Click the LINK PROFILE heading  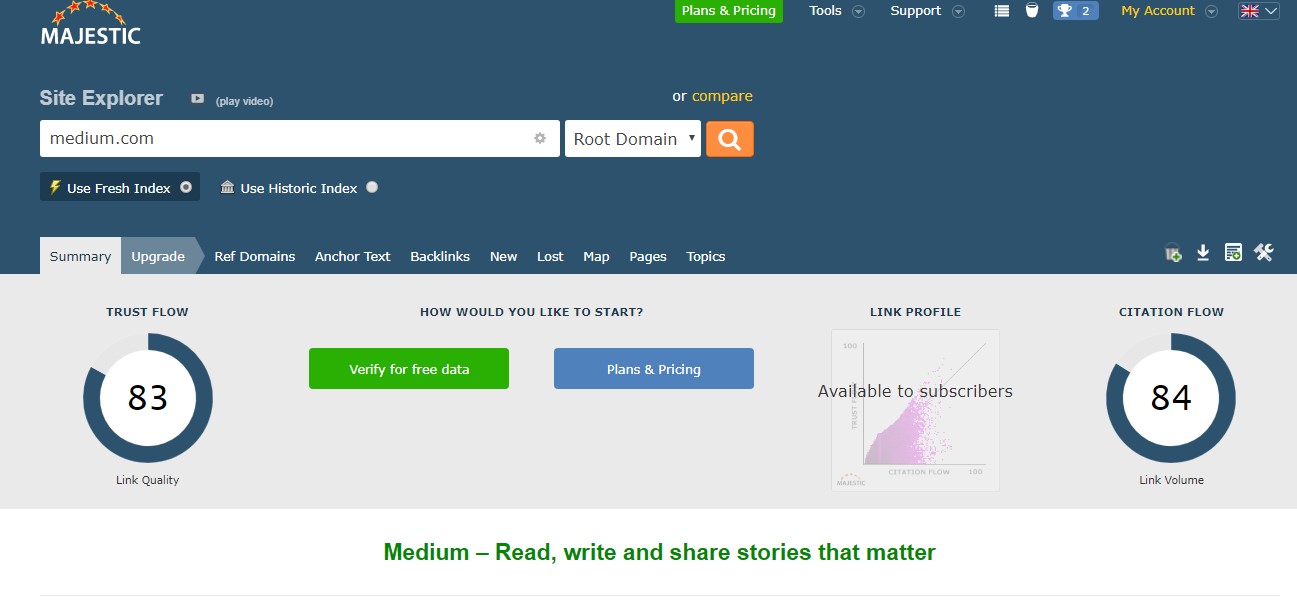pyautogui.click(x=915, y=312)
